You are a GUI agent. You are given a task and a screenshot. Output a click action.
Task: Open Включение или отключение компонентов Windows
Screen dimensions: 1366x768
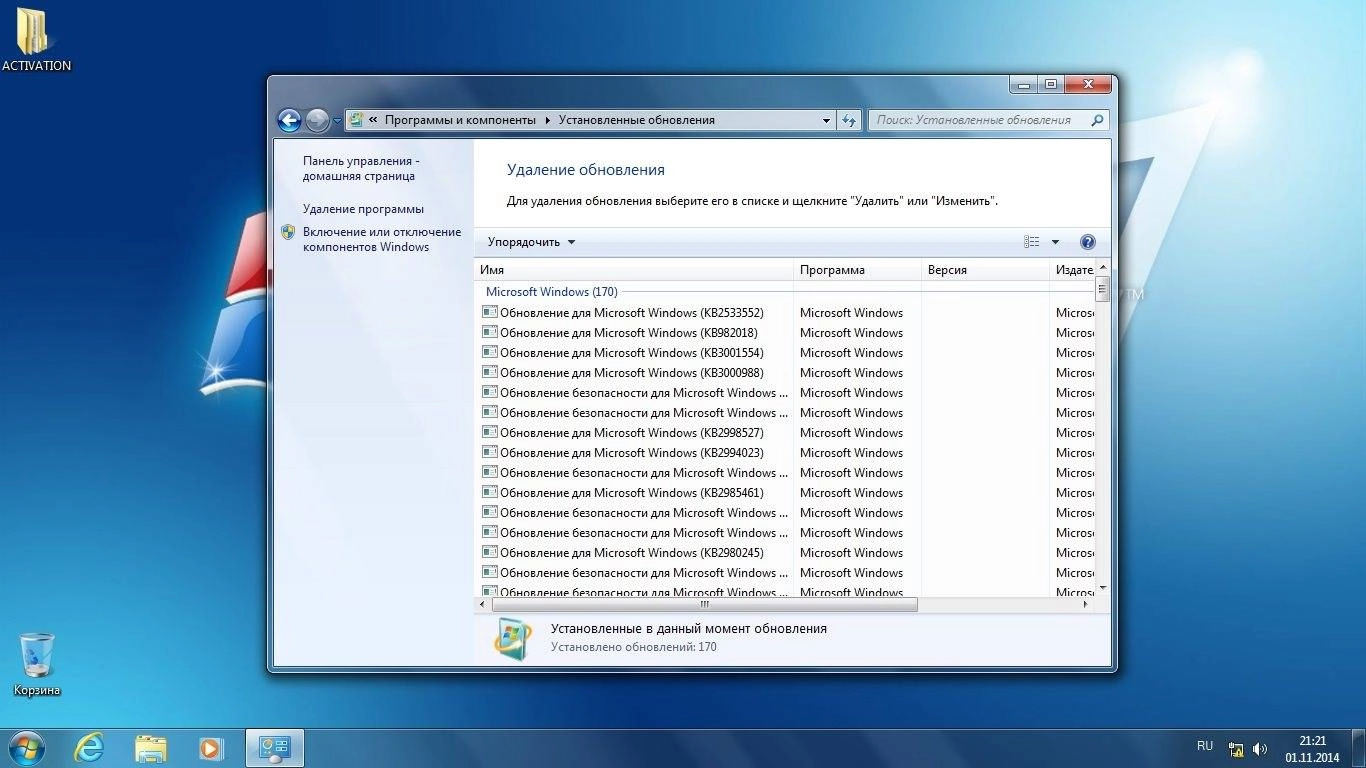click(x=382, y=239)
